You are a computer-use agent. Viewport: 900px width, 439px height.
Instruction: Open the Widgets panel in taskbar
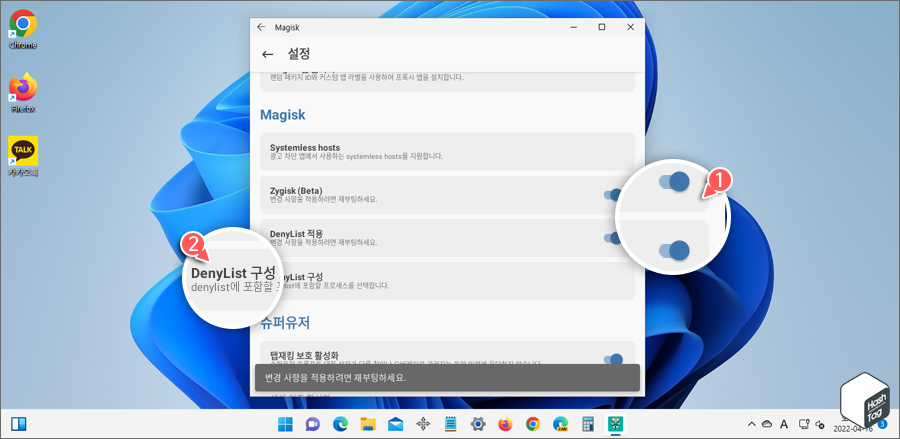pyautogui.click(x=19, y=424)
